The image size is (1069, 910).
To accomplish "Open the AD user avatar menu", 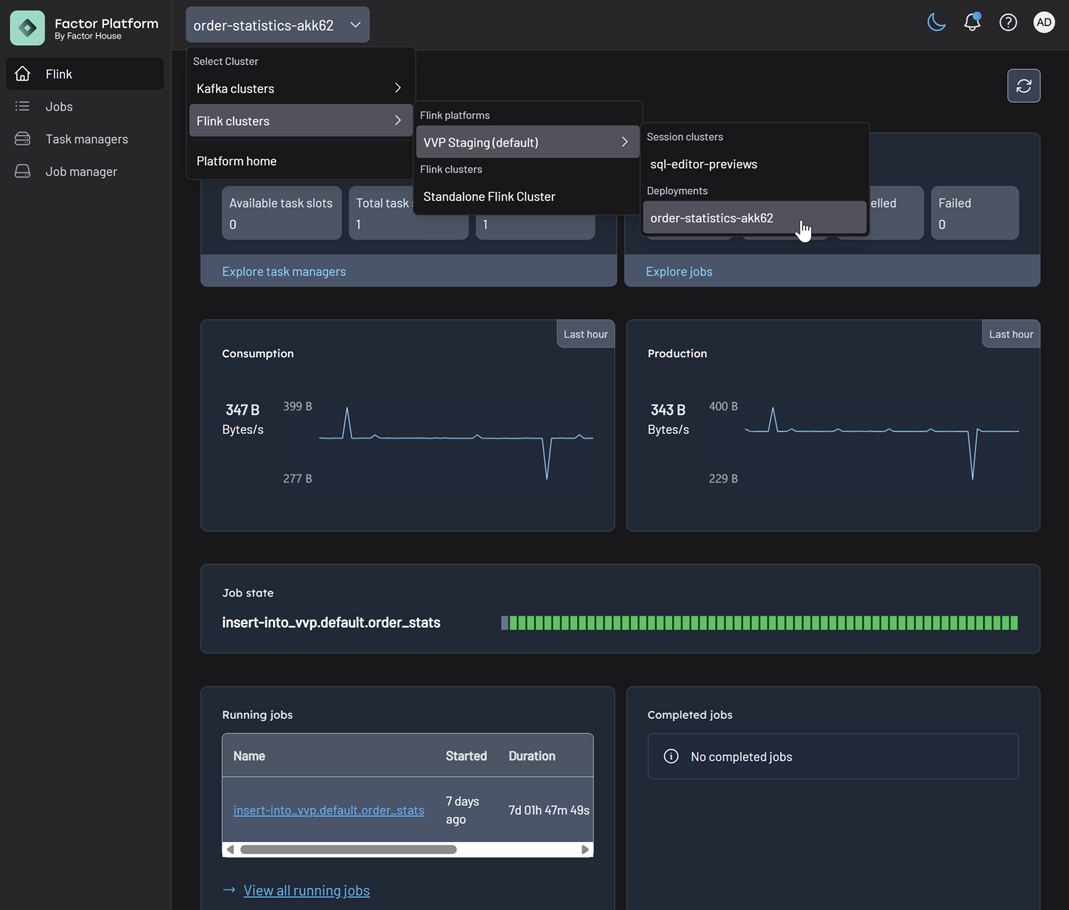I will coord(1044,21).
